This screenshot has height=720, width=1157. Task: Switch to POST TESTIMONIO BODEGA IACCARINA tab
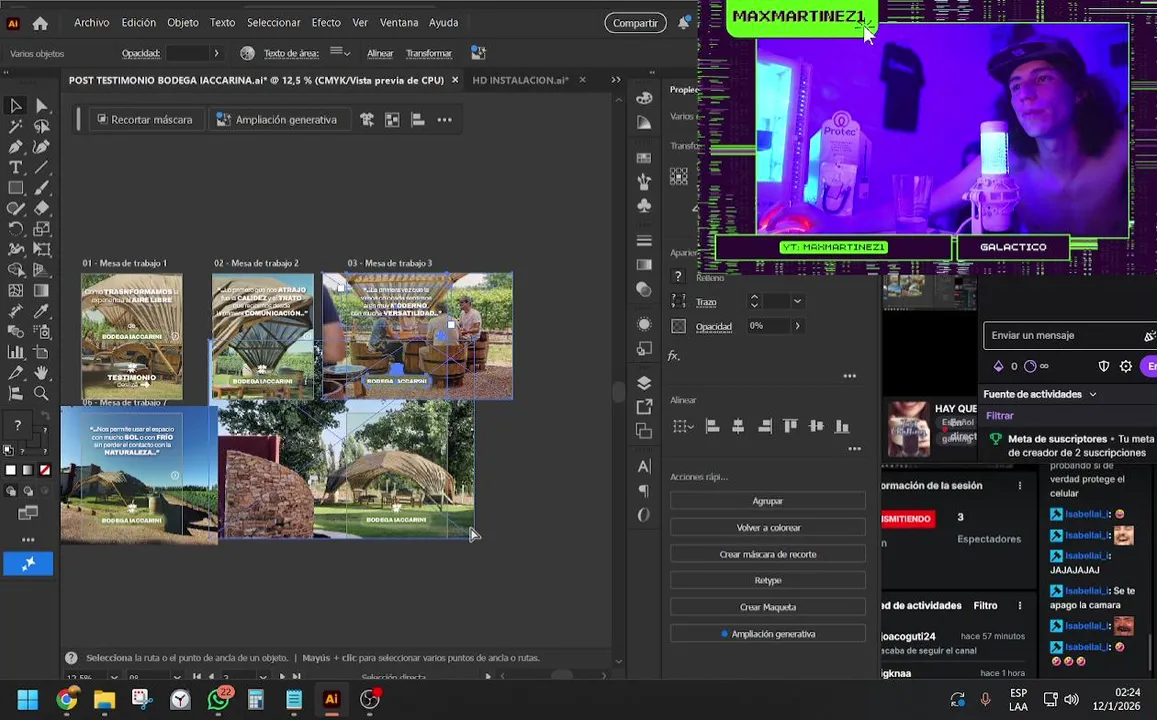(x=256, y=80)
